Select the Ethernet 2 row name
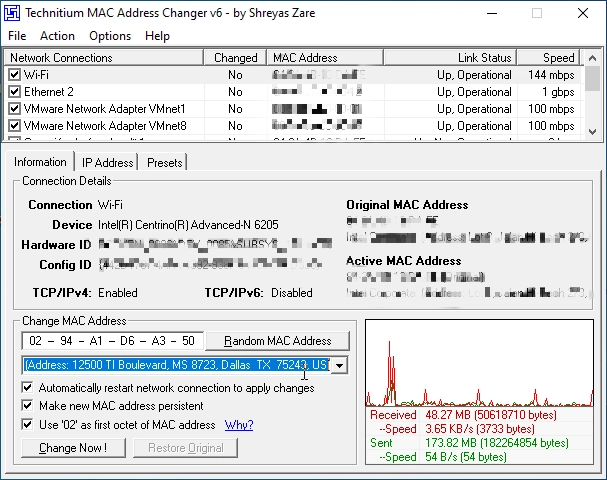607x480 pixels. [x=49, y=92]
